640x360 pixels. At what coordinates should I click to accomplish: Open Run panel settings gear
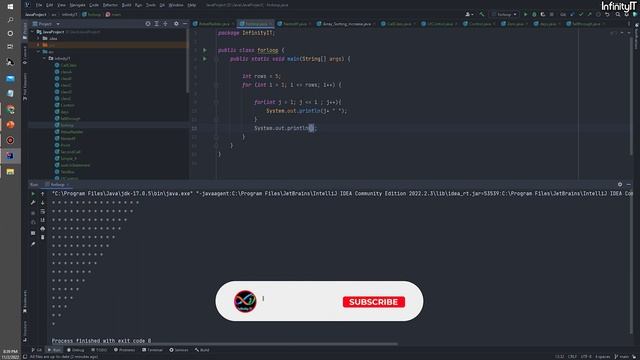pos(620,184)
